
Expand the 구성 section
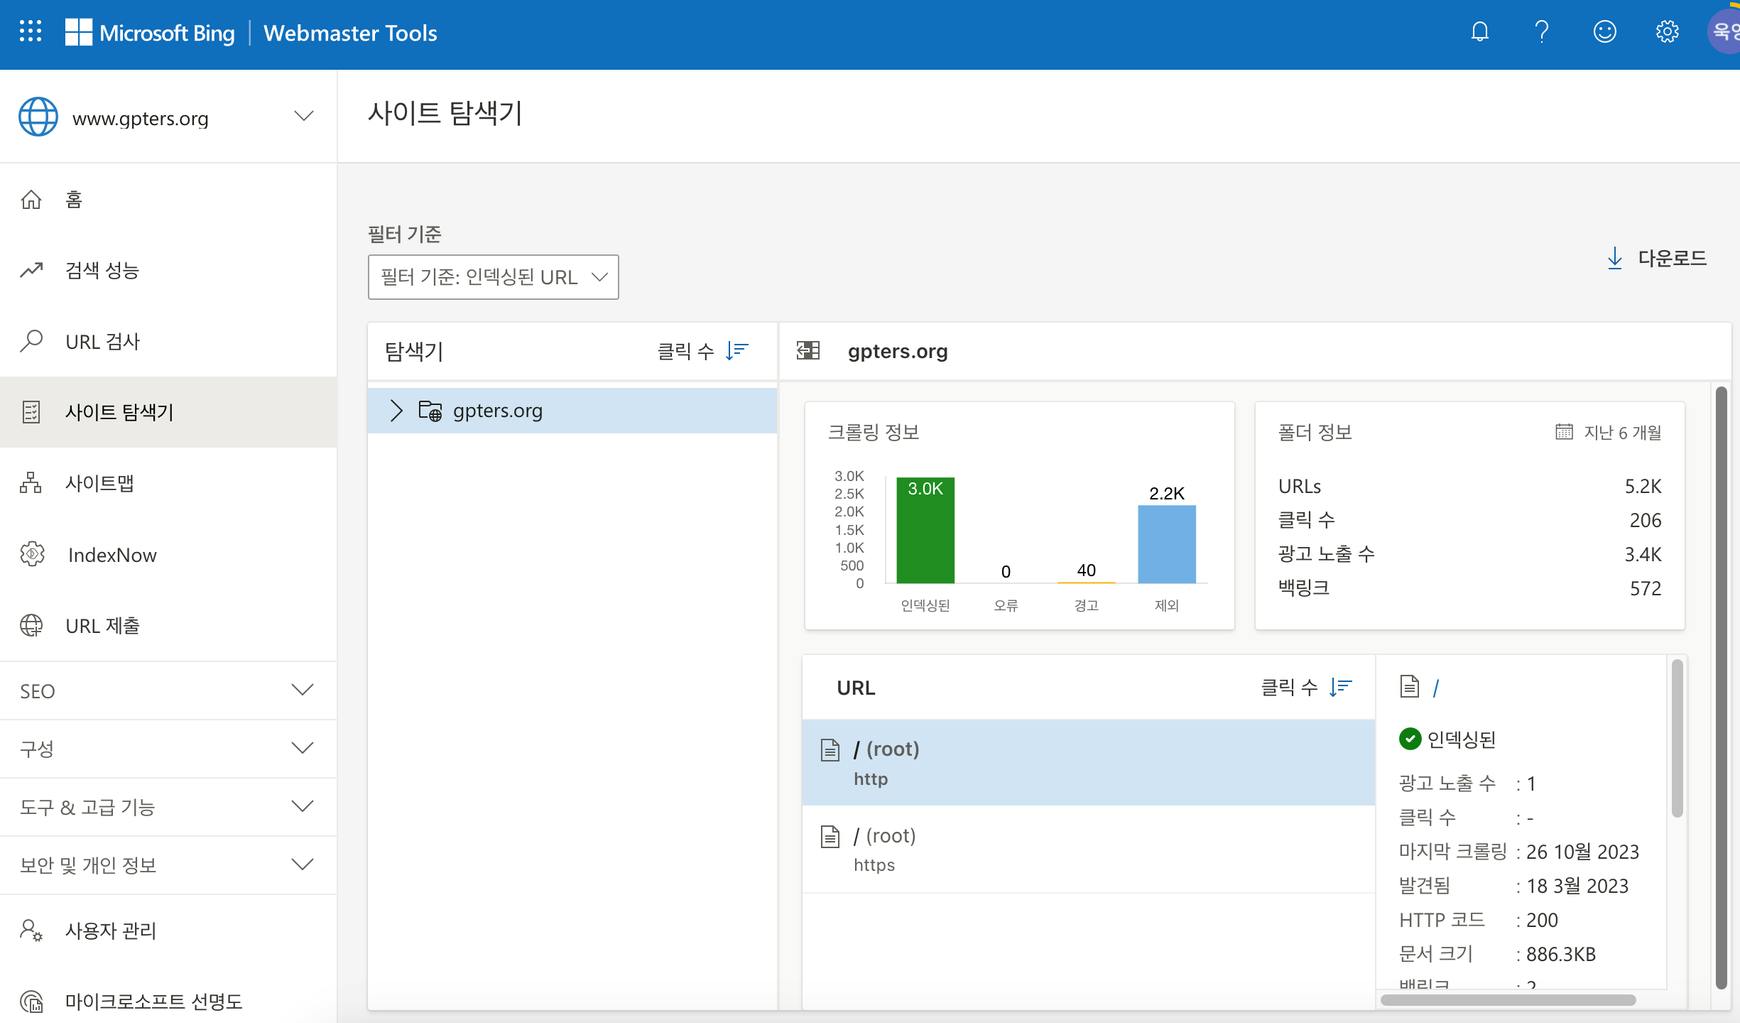[x=168, y=749]
